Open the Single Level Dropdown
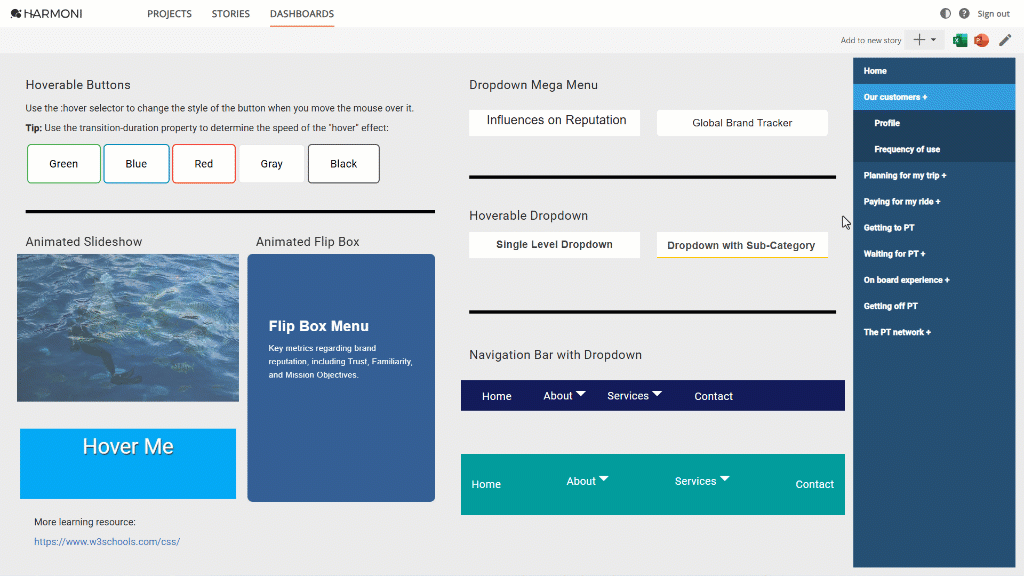Screen dimensions: 1024x576 [x=554, y=245]
